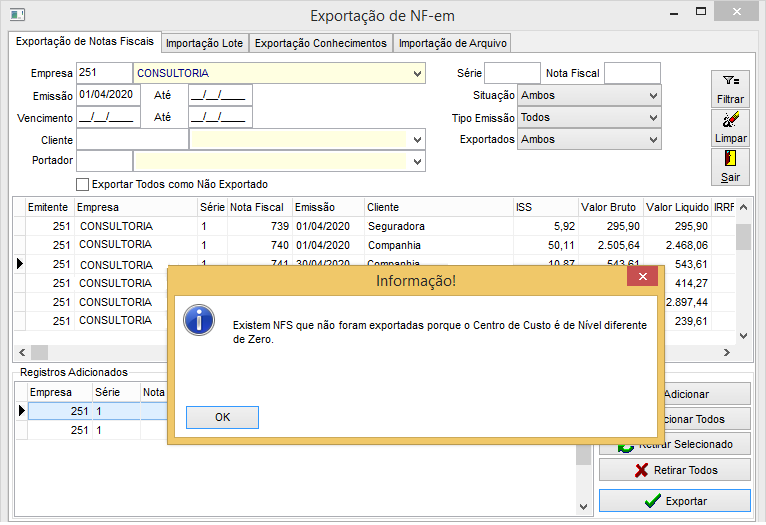Viewport: 766px width, 525px height.
Task: Switch to Importação de Arquivo tab
Action: [x=453, y=43]
